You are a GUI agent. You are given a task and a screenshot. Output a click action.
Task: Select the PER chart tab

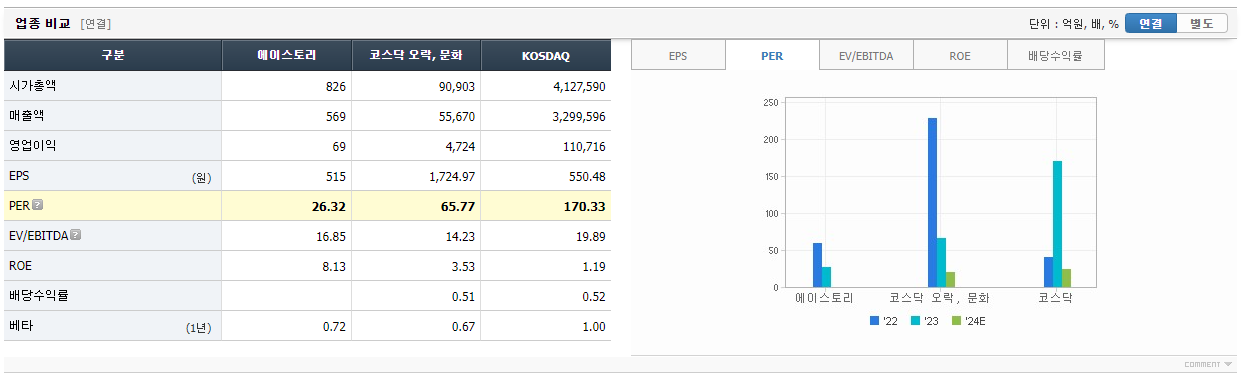(772, 56)
